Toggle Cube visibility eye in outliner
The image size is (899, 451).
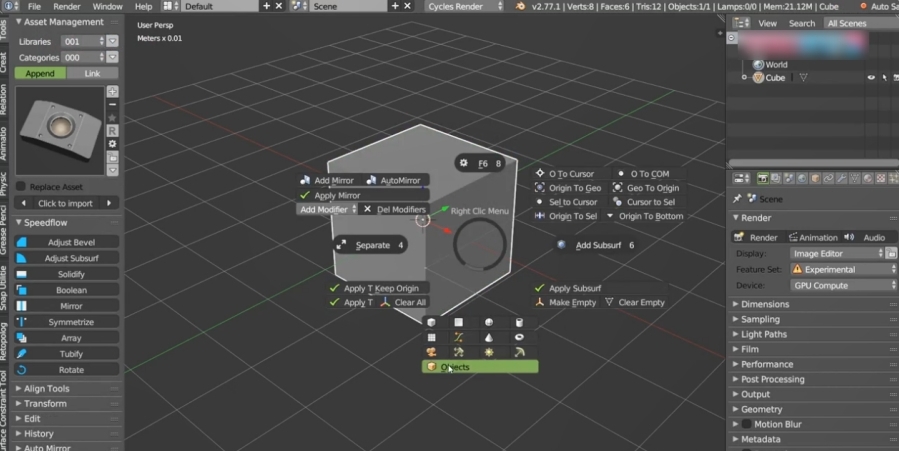[871, 77]
